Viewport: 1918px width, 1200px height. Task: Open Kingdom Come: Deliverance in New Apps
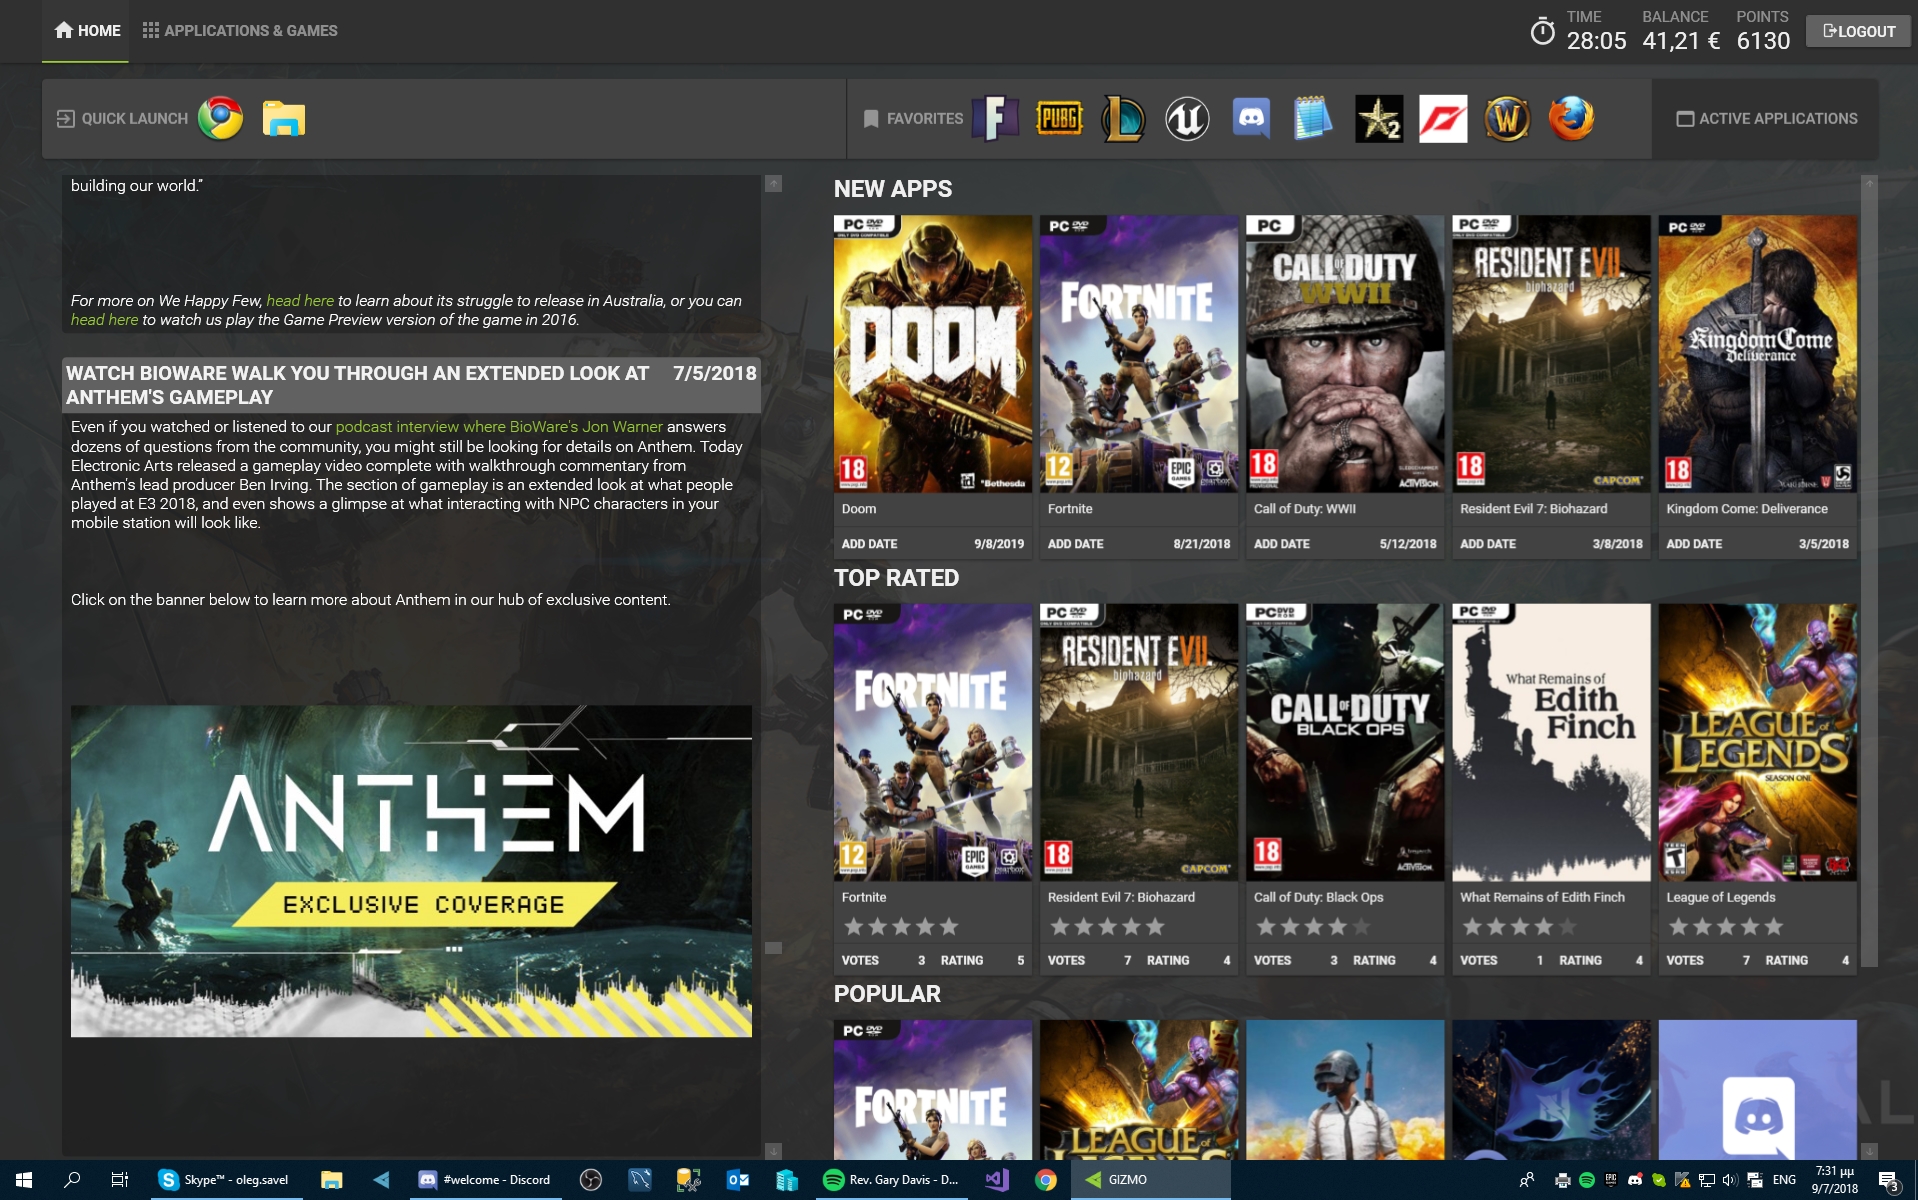(1757, 353)
